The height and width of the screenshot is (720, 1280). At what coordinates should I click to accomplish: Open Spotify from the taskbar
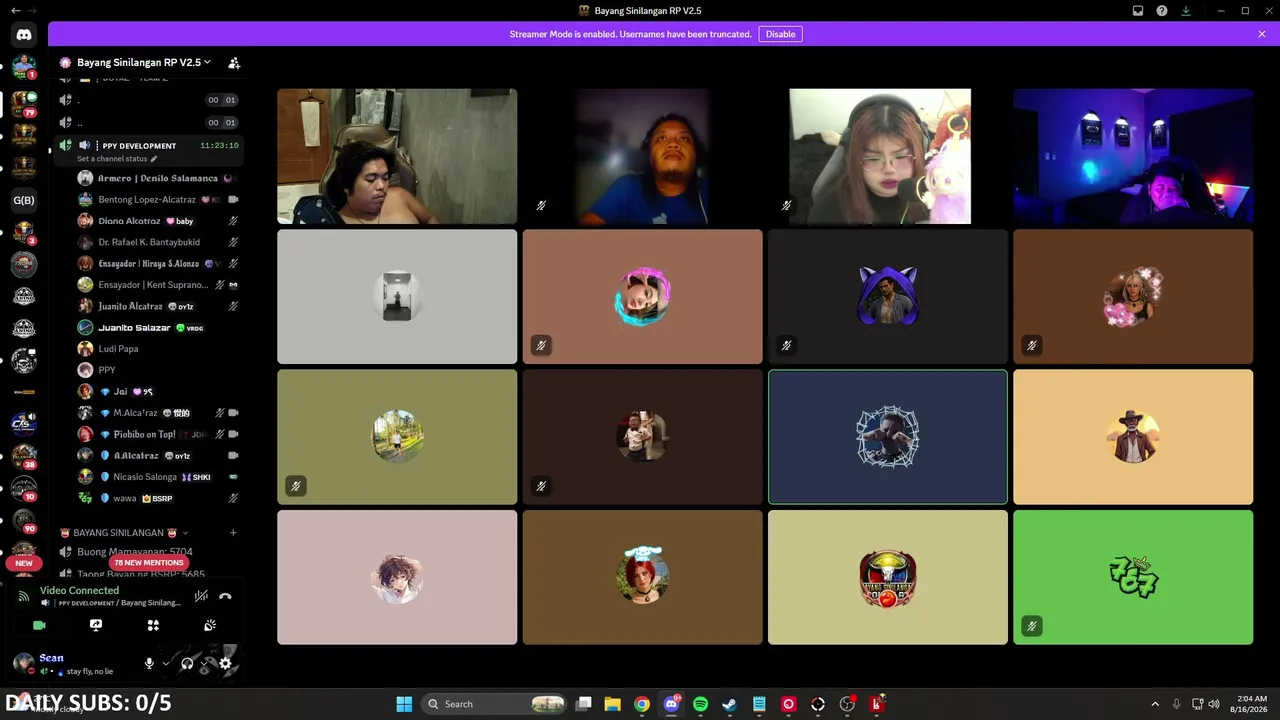(x=700, y=704)
